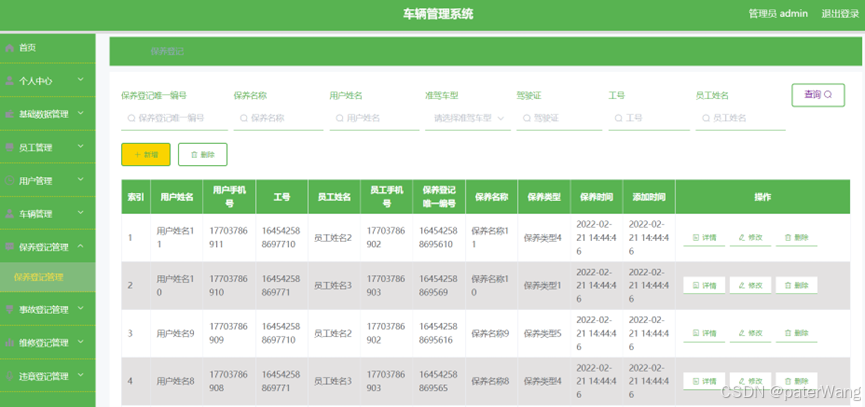The image size is (865, 407).
Task: Expand the 违章登记管理 chevron
Action: point(81,374)
